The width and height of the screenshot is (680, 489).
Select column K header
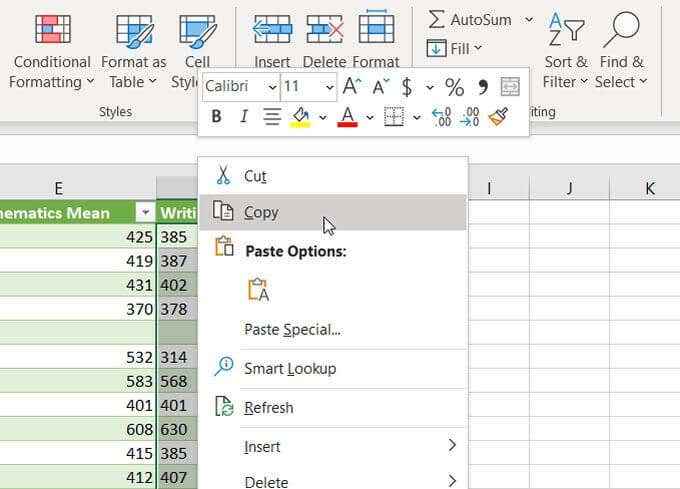click(645, 188)
